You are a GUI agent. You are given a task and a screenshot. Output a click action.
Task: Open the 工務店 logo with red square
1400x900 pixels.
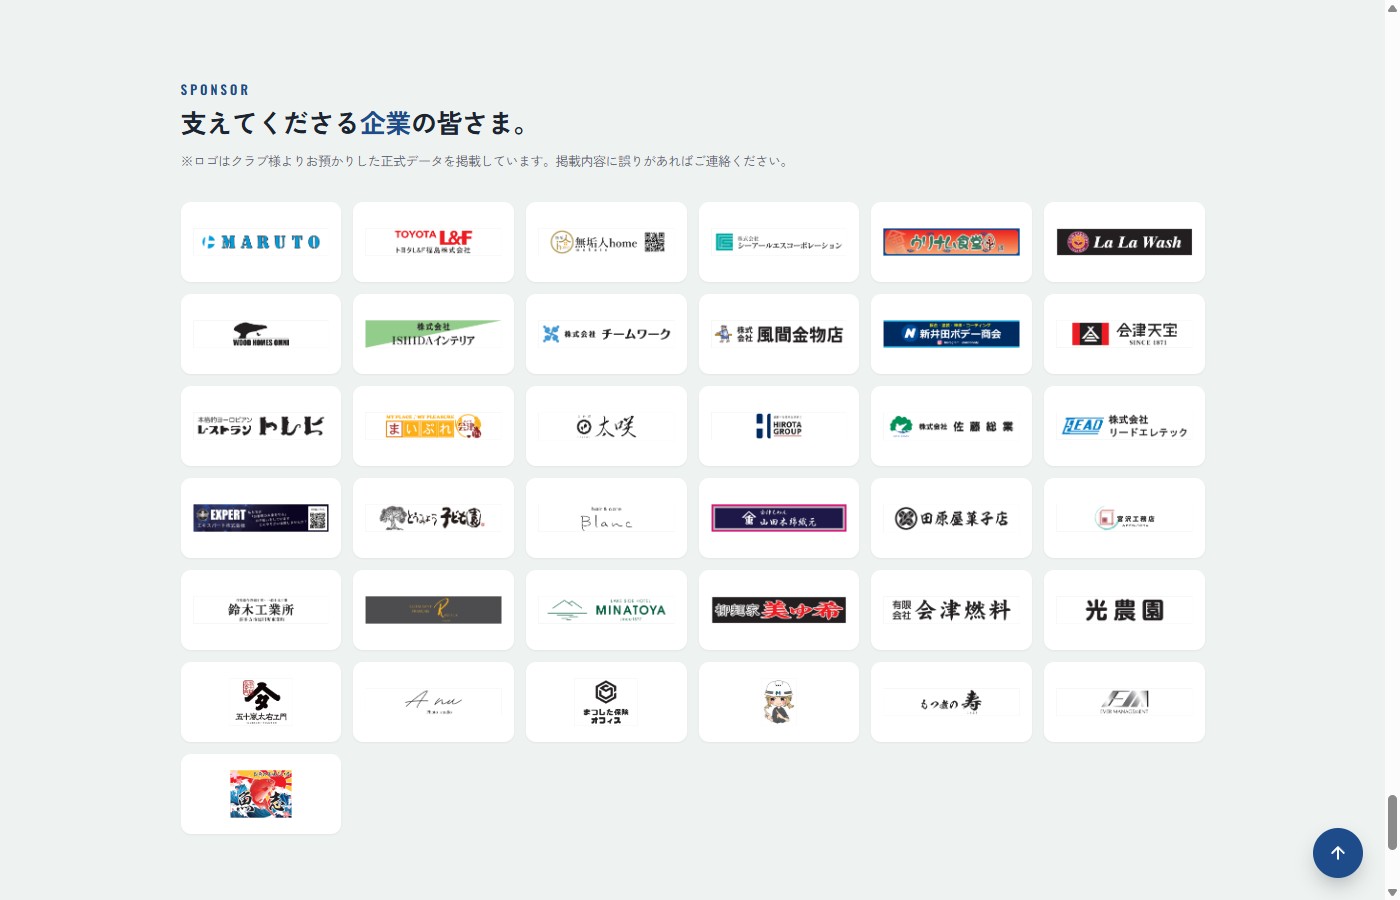(x=1124, y=518)
